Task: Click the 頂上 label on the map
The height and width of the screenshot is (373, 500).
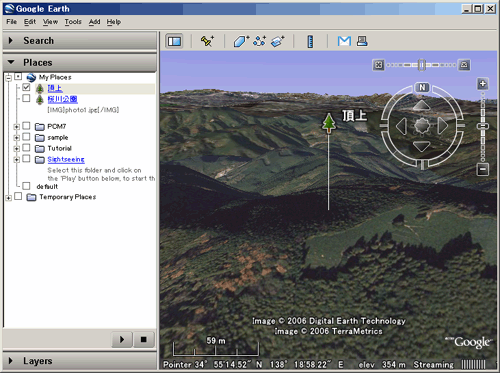Action: pos(354,116)
